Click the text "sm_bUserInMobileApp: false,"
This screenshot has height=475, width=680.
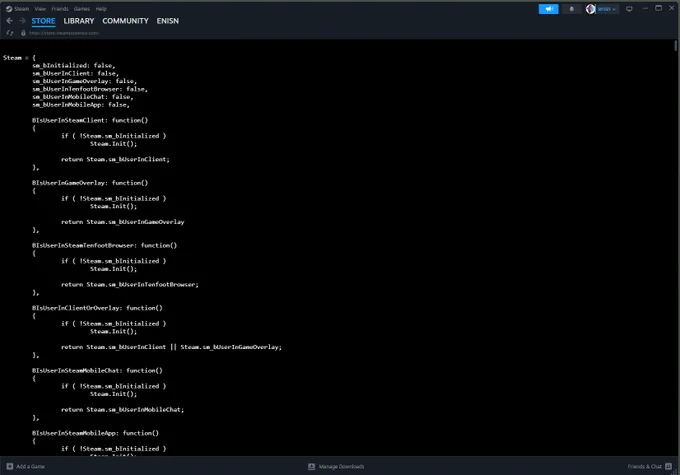[x=81, y=105]
